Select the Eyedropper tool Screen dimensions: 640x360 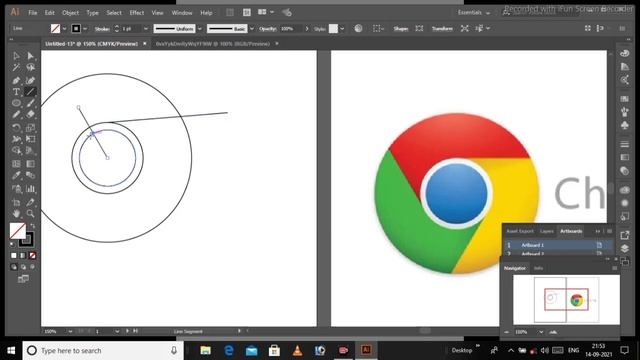16,176
